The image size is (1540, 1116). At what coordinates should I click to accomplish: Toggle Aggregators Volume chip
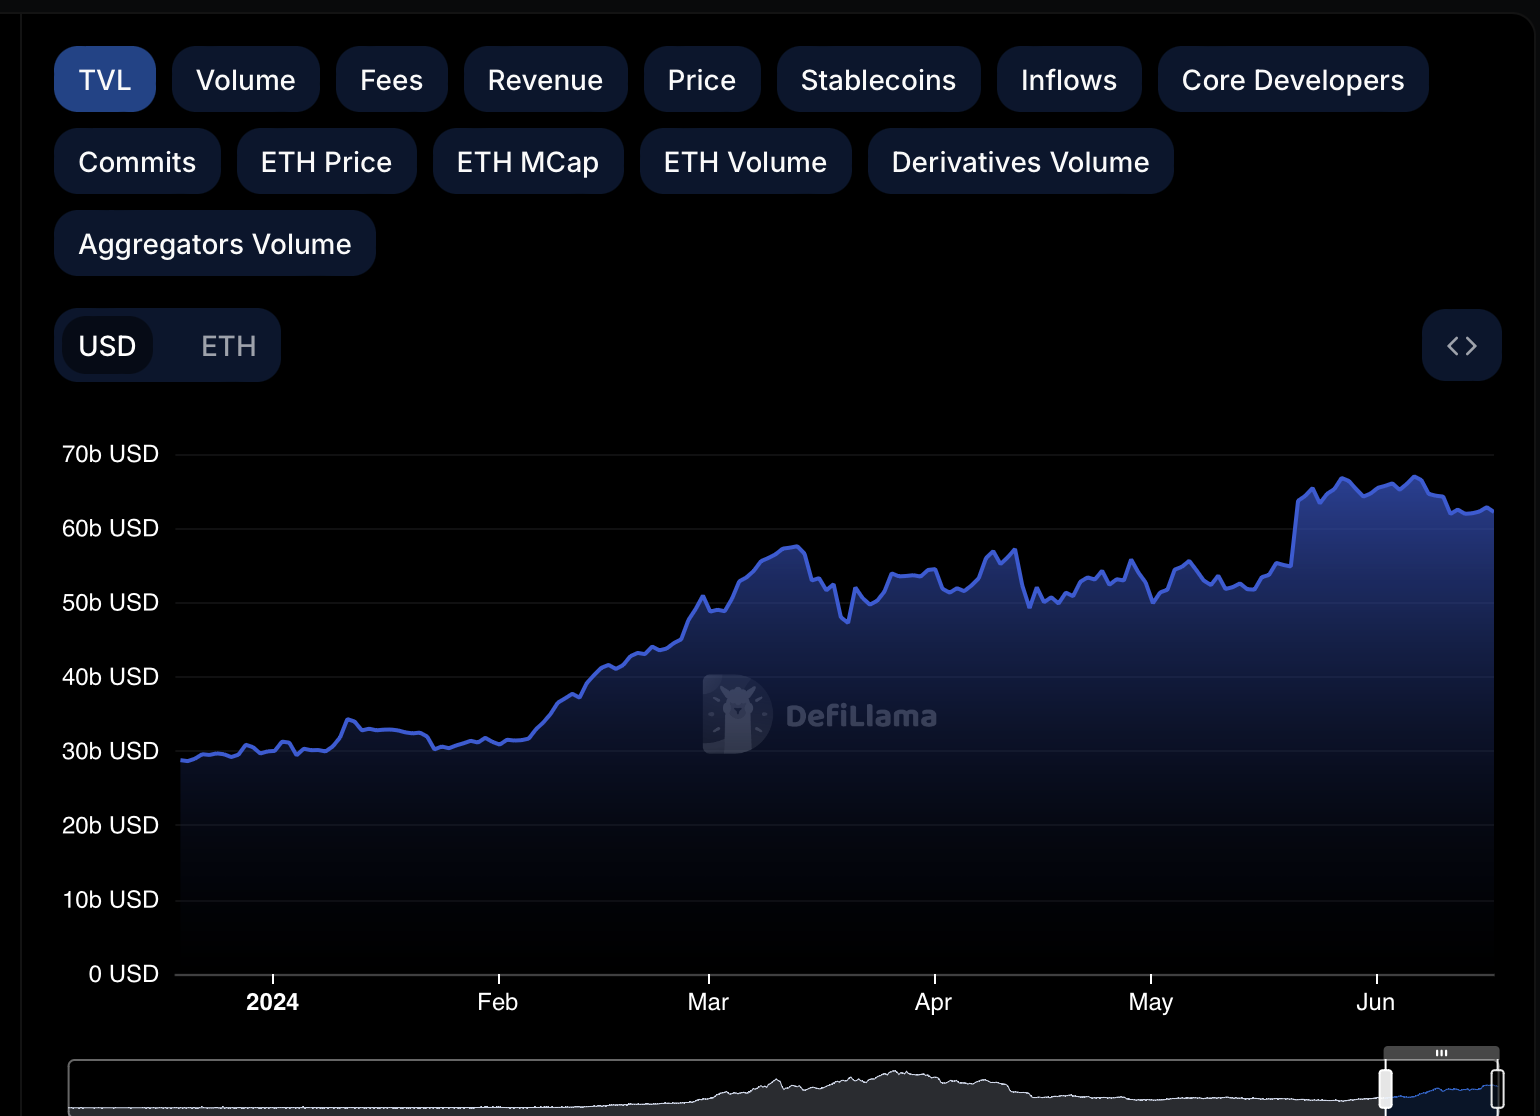tap(215, 243)
